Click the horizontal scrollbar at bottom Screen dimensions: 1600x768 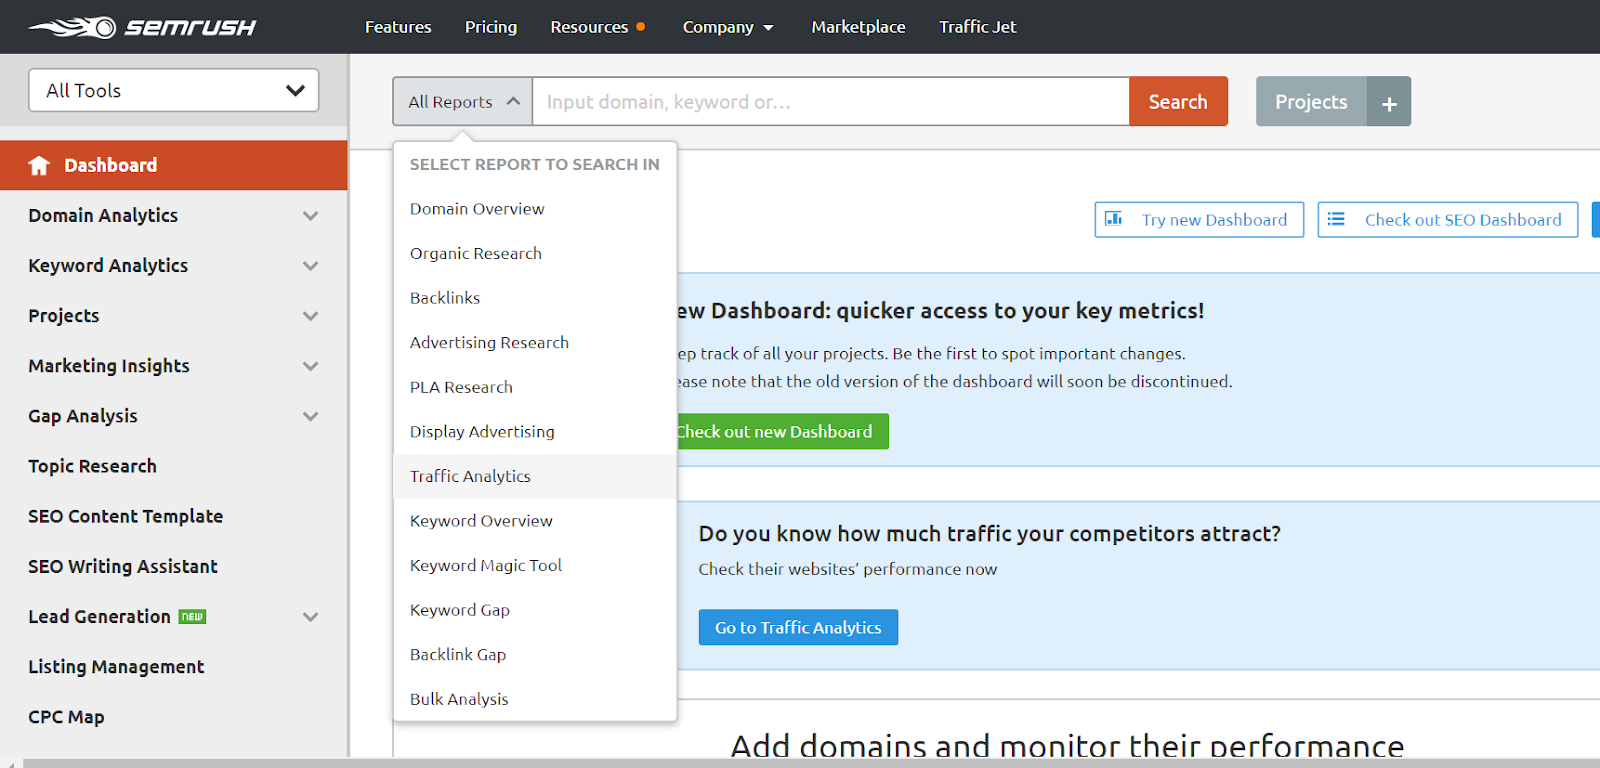(x=811, y=763)
